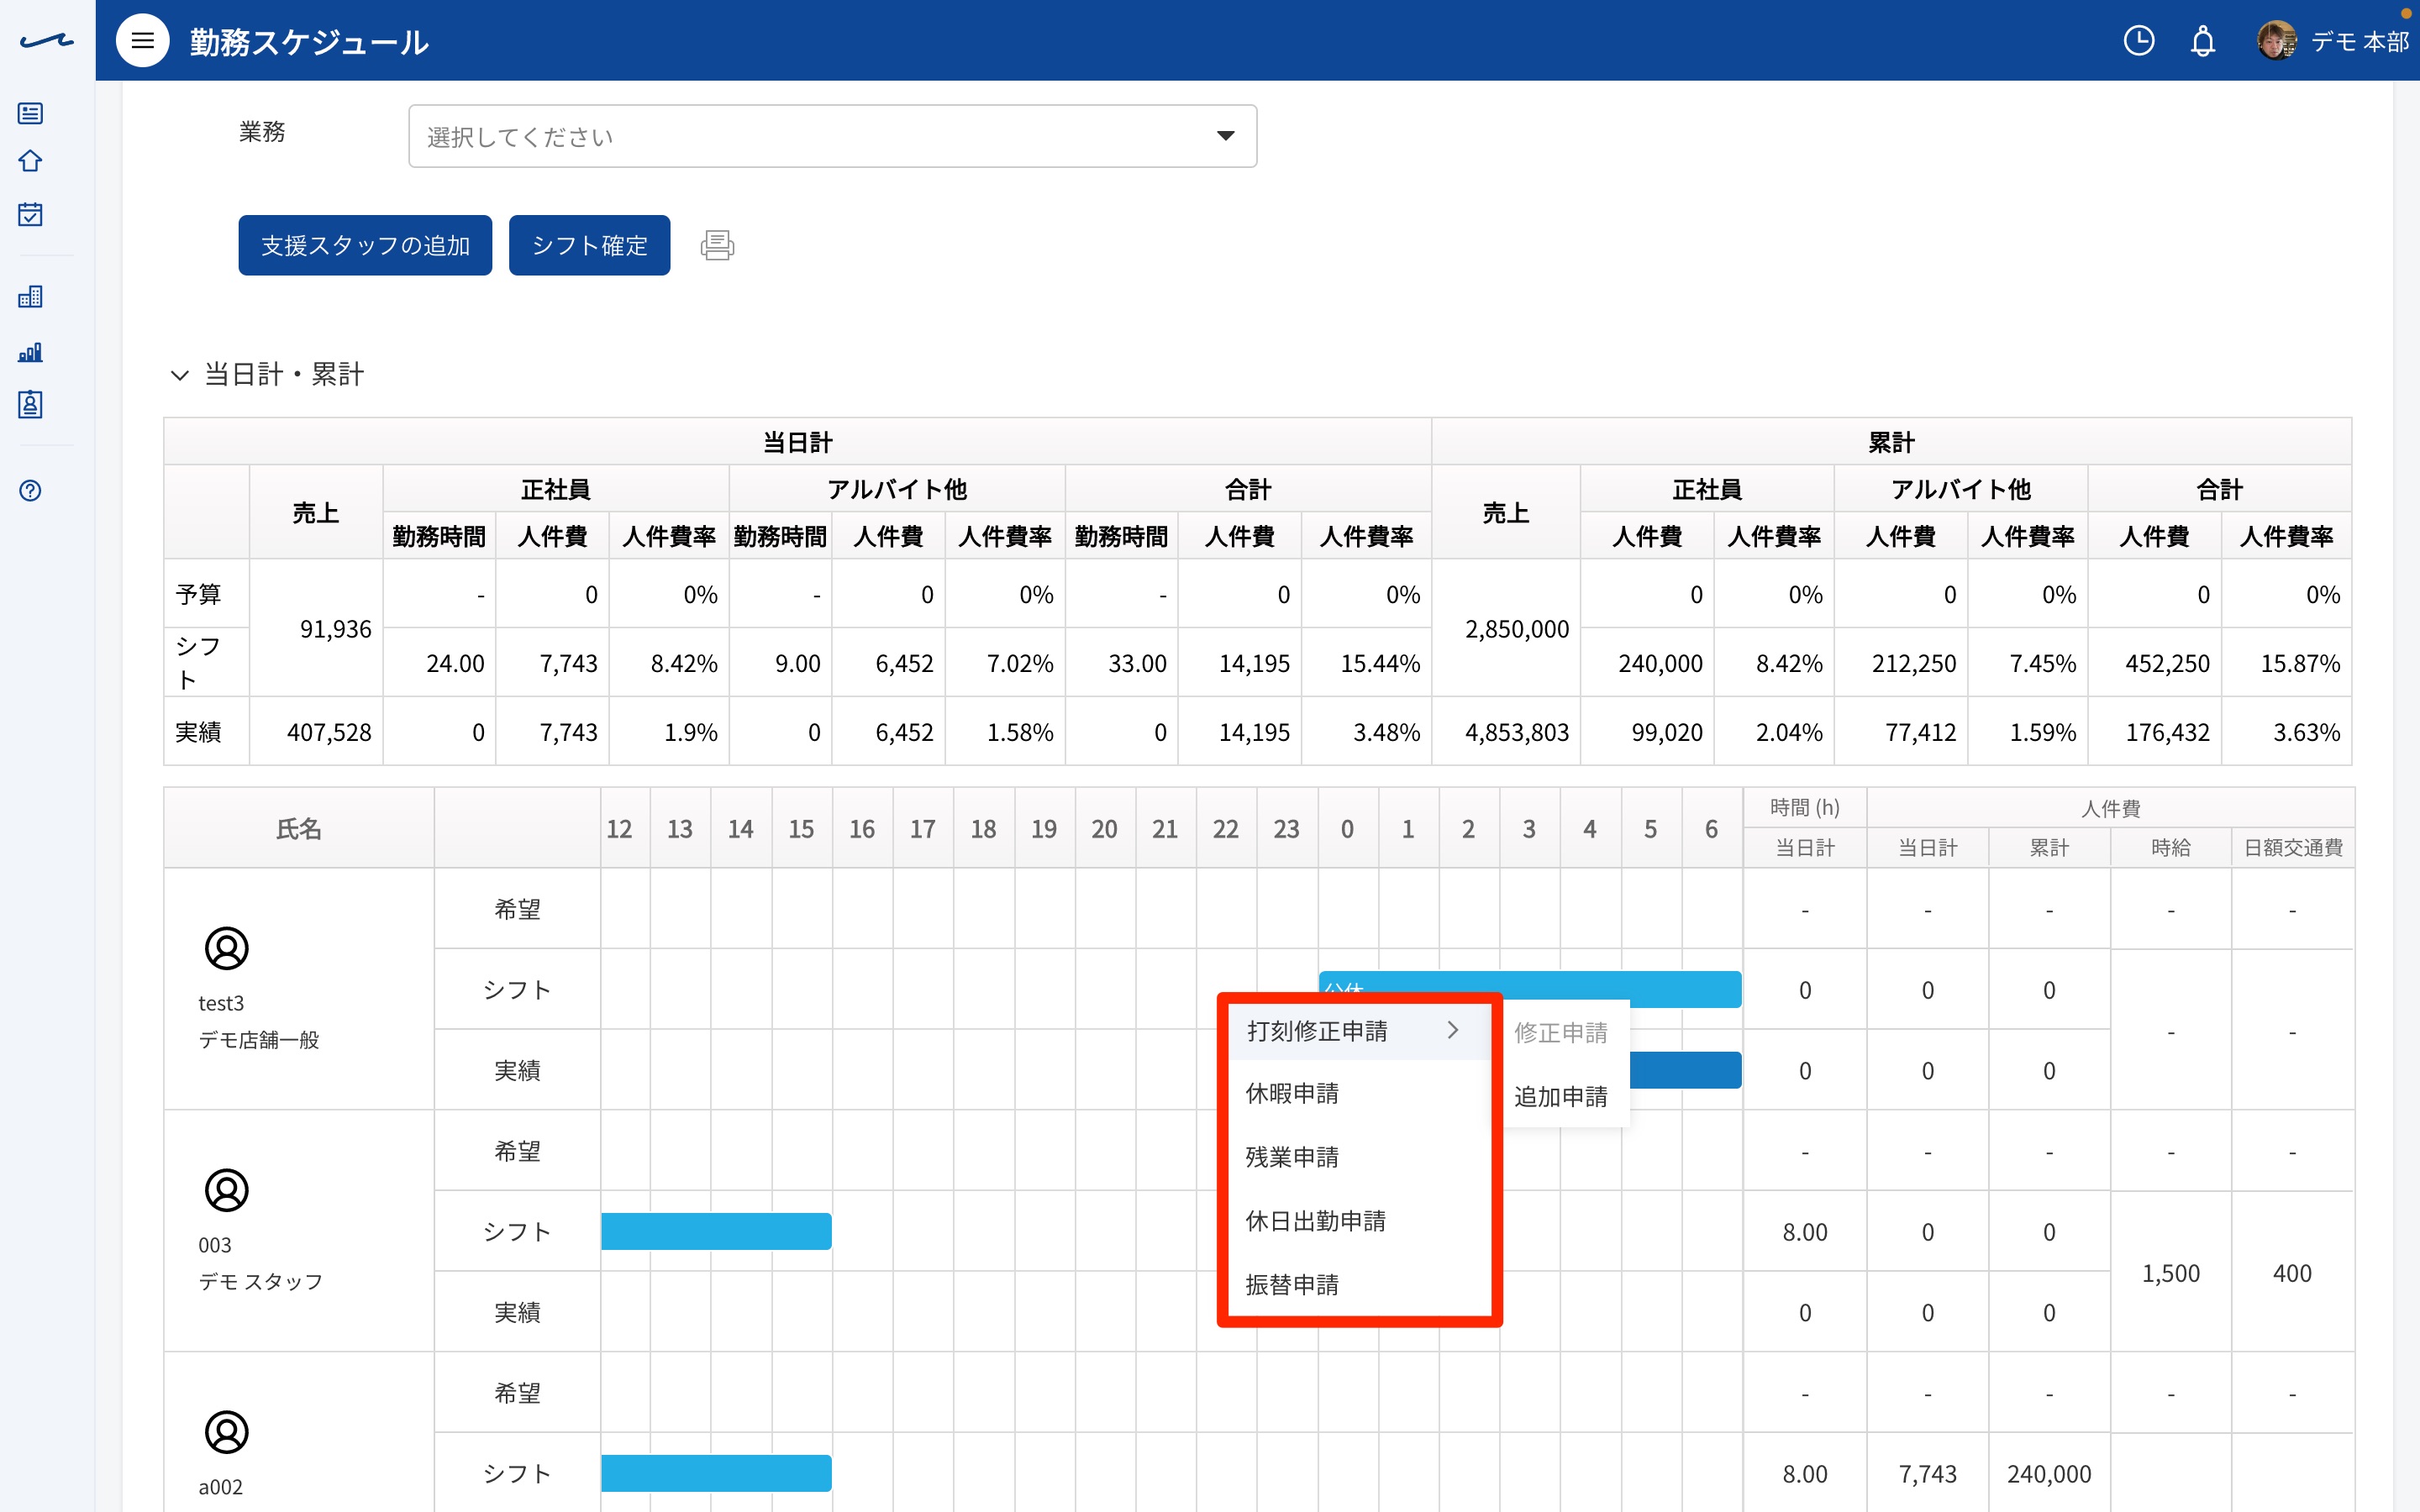This screenshot has height=1512, width=2420.
Task: Open the ID badge sidebar icon
Action: (30, 404)
